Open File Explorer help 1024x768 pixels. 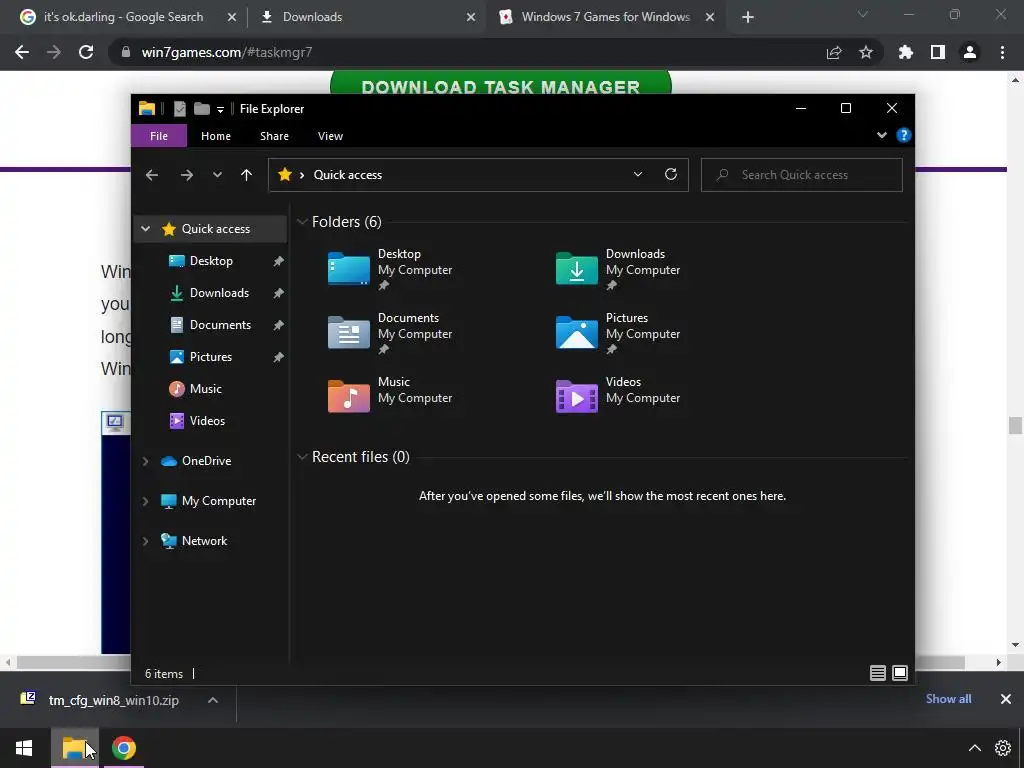coord(904,135)
